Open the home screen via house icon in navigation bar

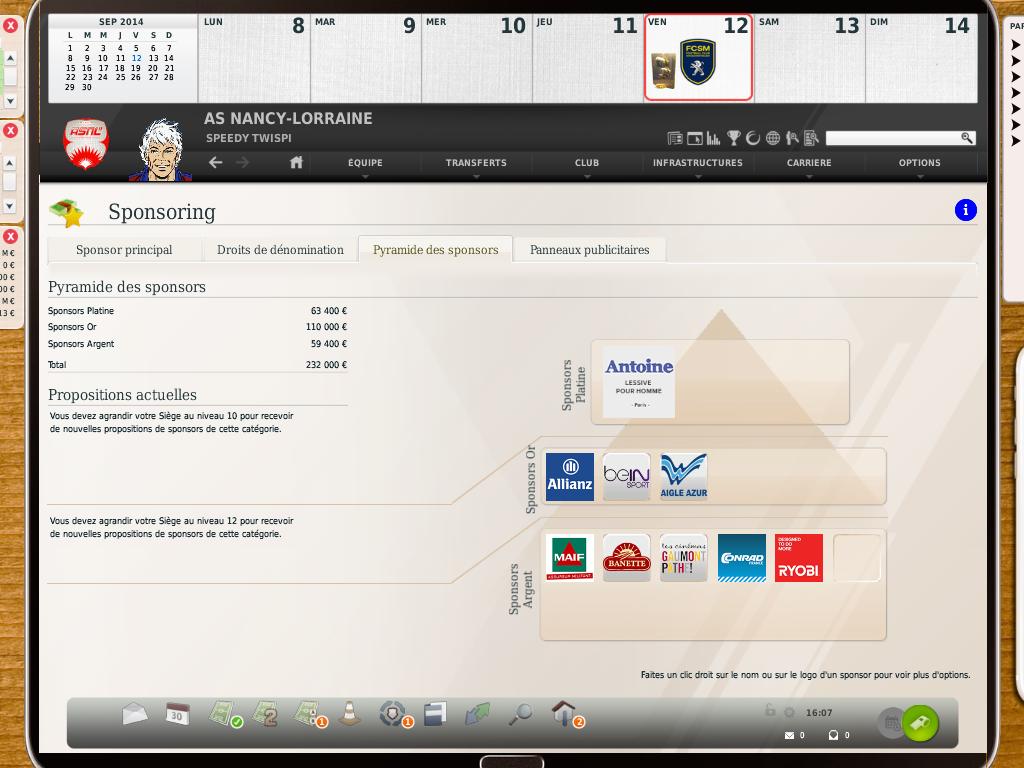[296, 162]
